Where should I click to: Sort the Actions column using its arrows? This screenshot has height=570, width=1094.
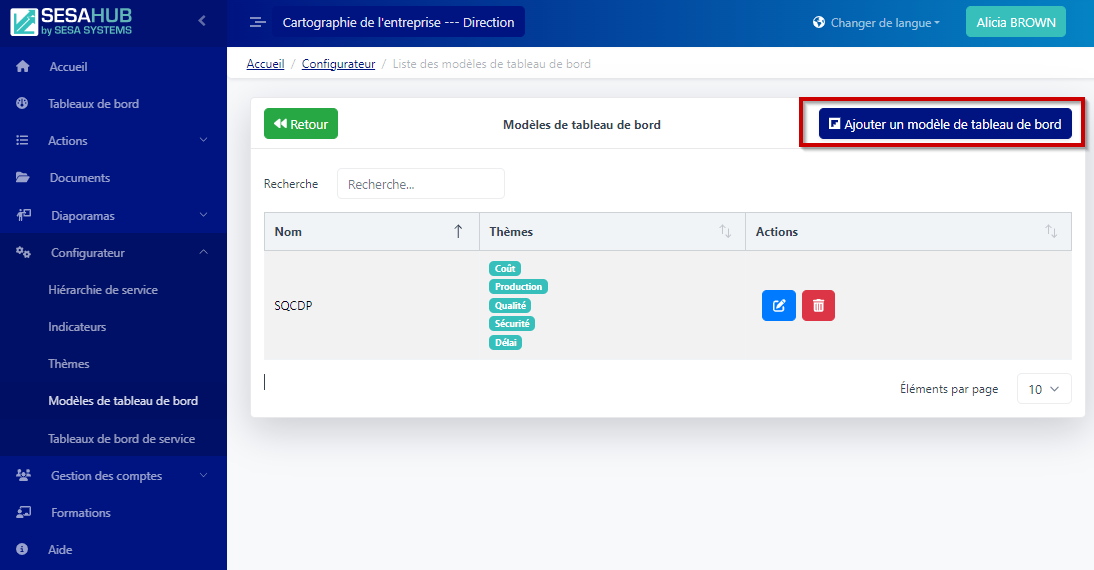[1051, 231]
